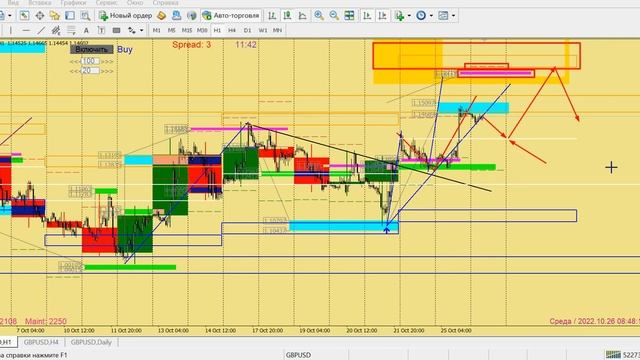Decrease value with <<< beside 20
This screenshot has height=360, width=640.
pos(75,71)
